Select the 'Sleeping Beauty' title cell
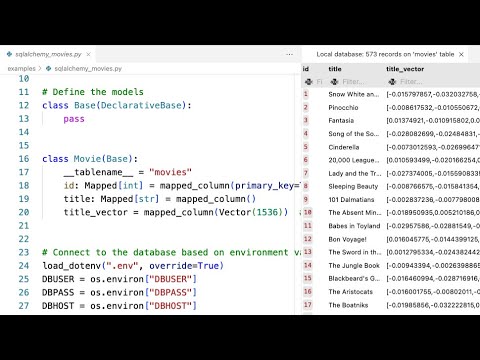 [x=353, y=186]
